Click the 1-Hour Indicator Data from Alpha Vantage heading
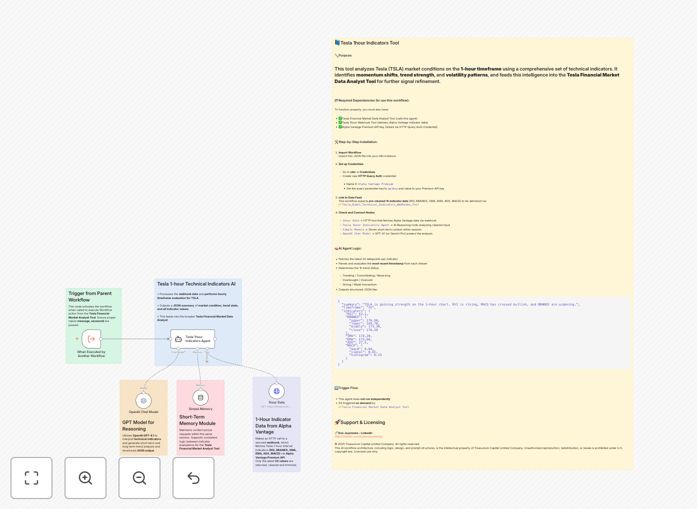Screen dimensions: 697x509 coord(273,425)
